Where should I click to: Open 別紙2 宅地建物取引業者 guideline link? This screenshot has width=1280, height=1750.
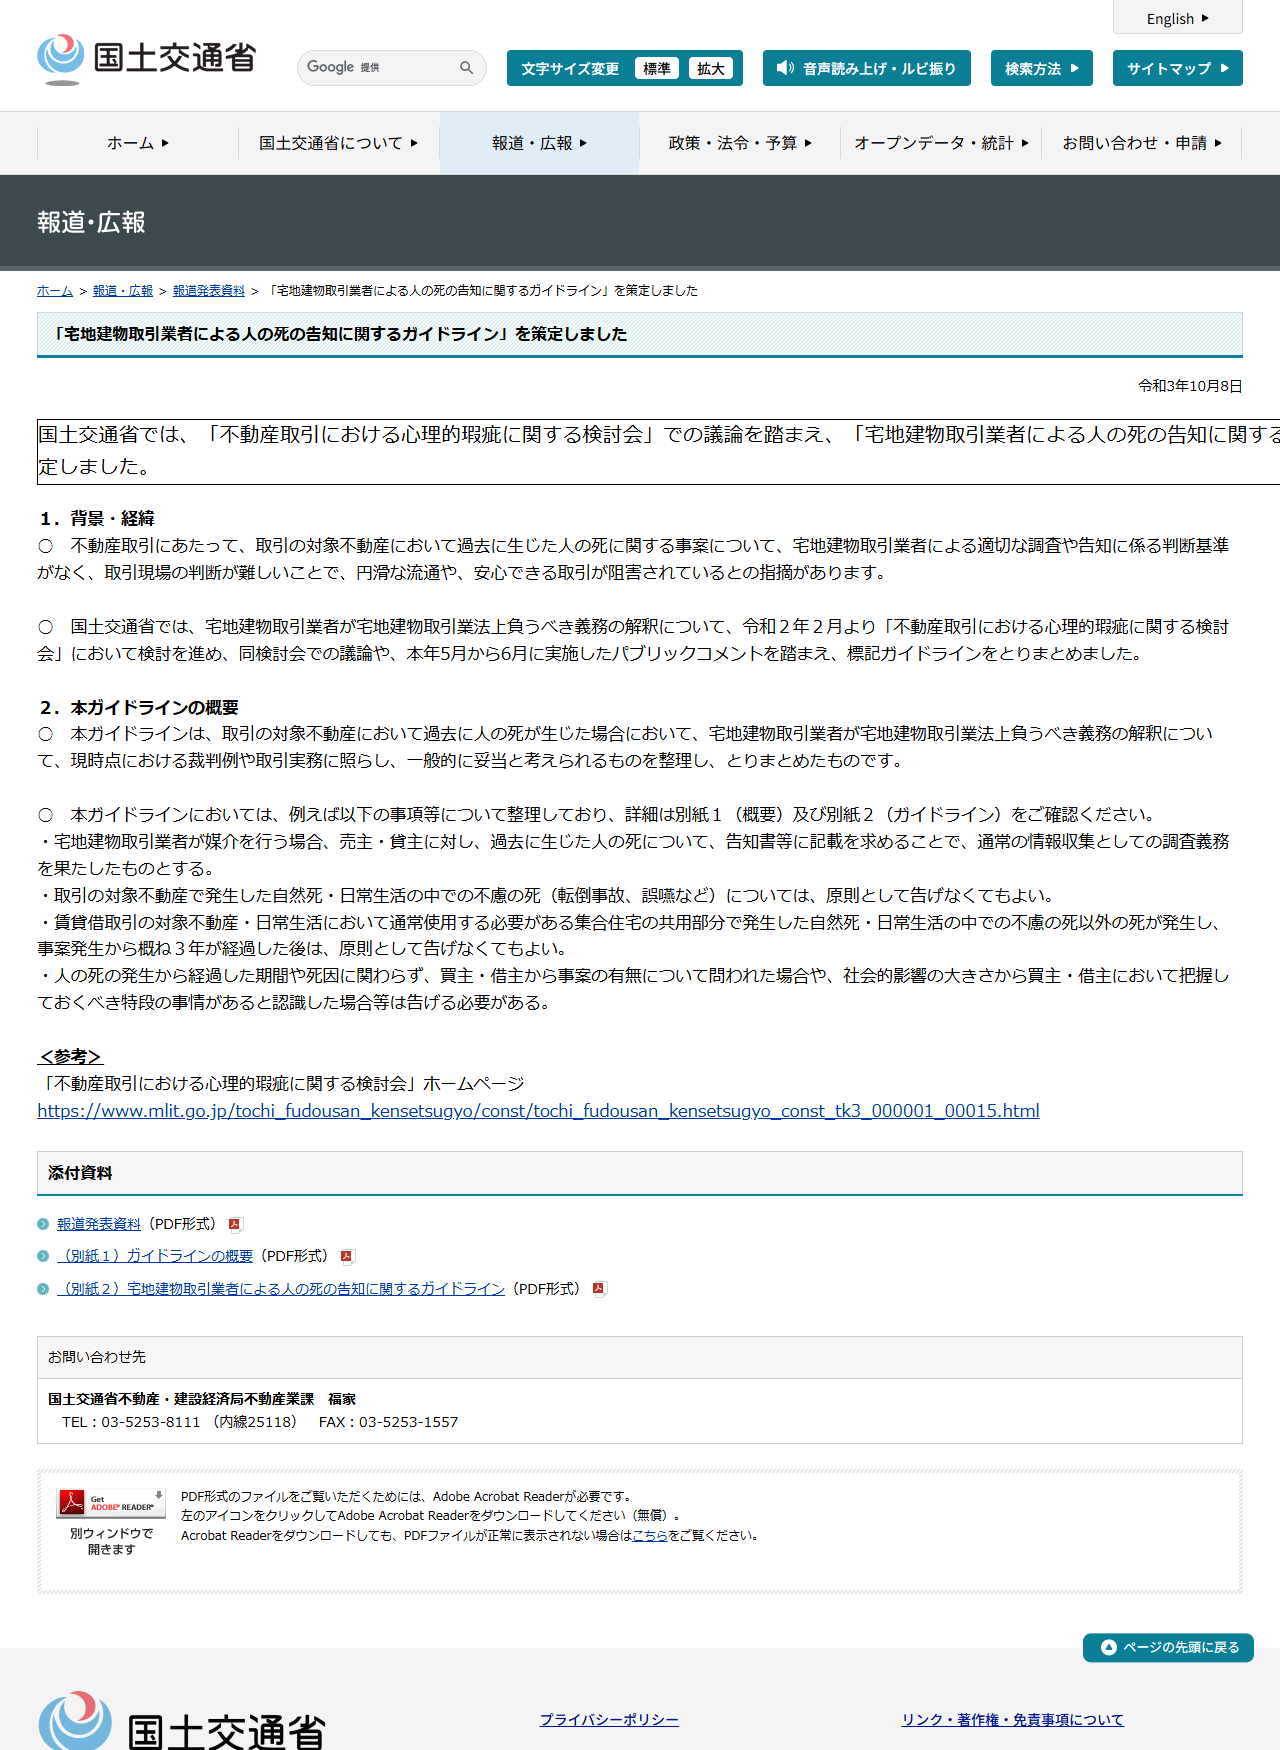(x=281, y=1289)
